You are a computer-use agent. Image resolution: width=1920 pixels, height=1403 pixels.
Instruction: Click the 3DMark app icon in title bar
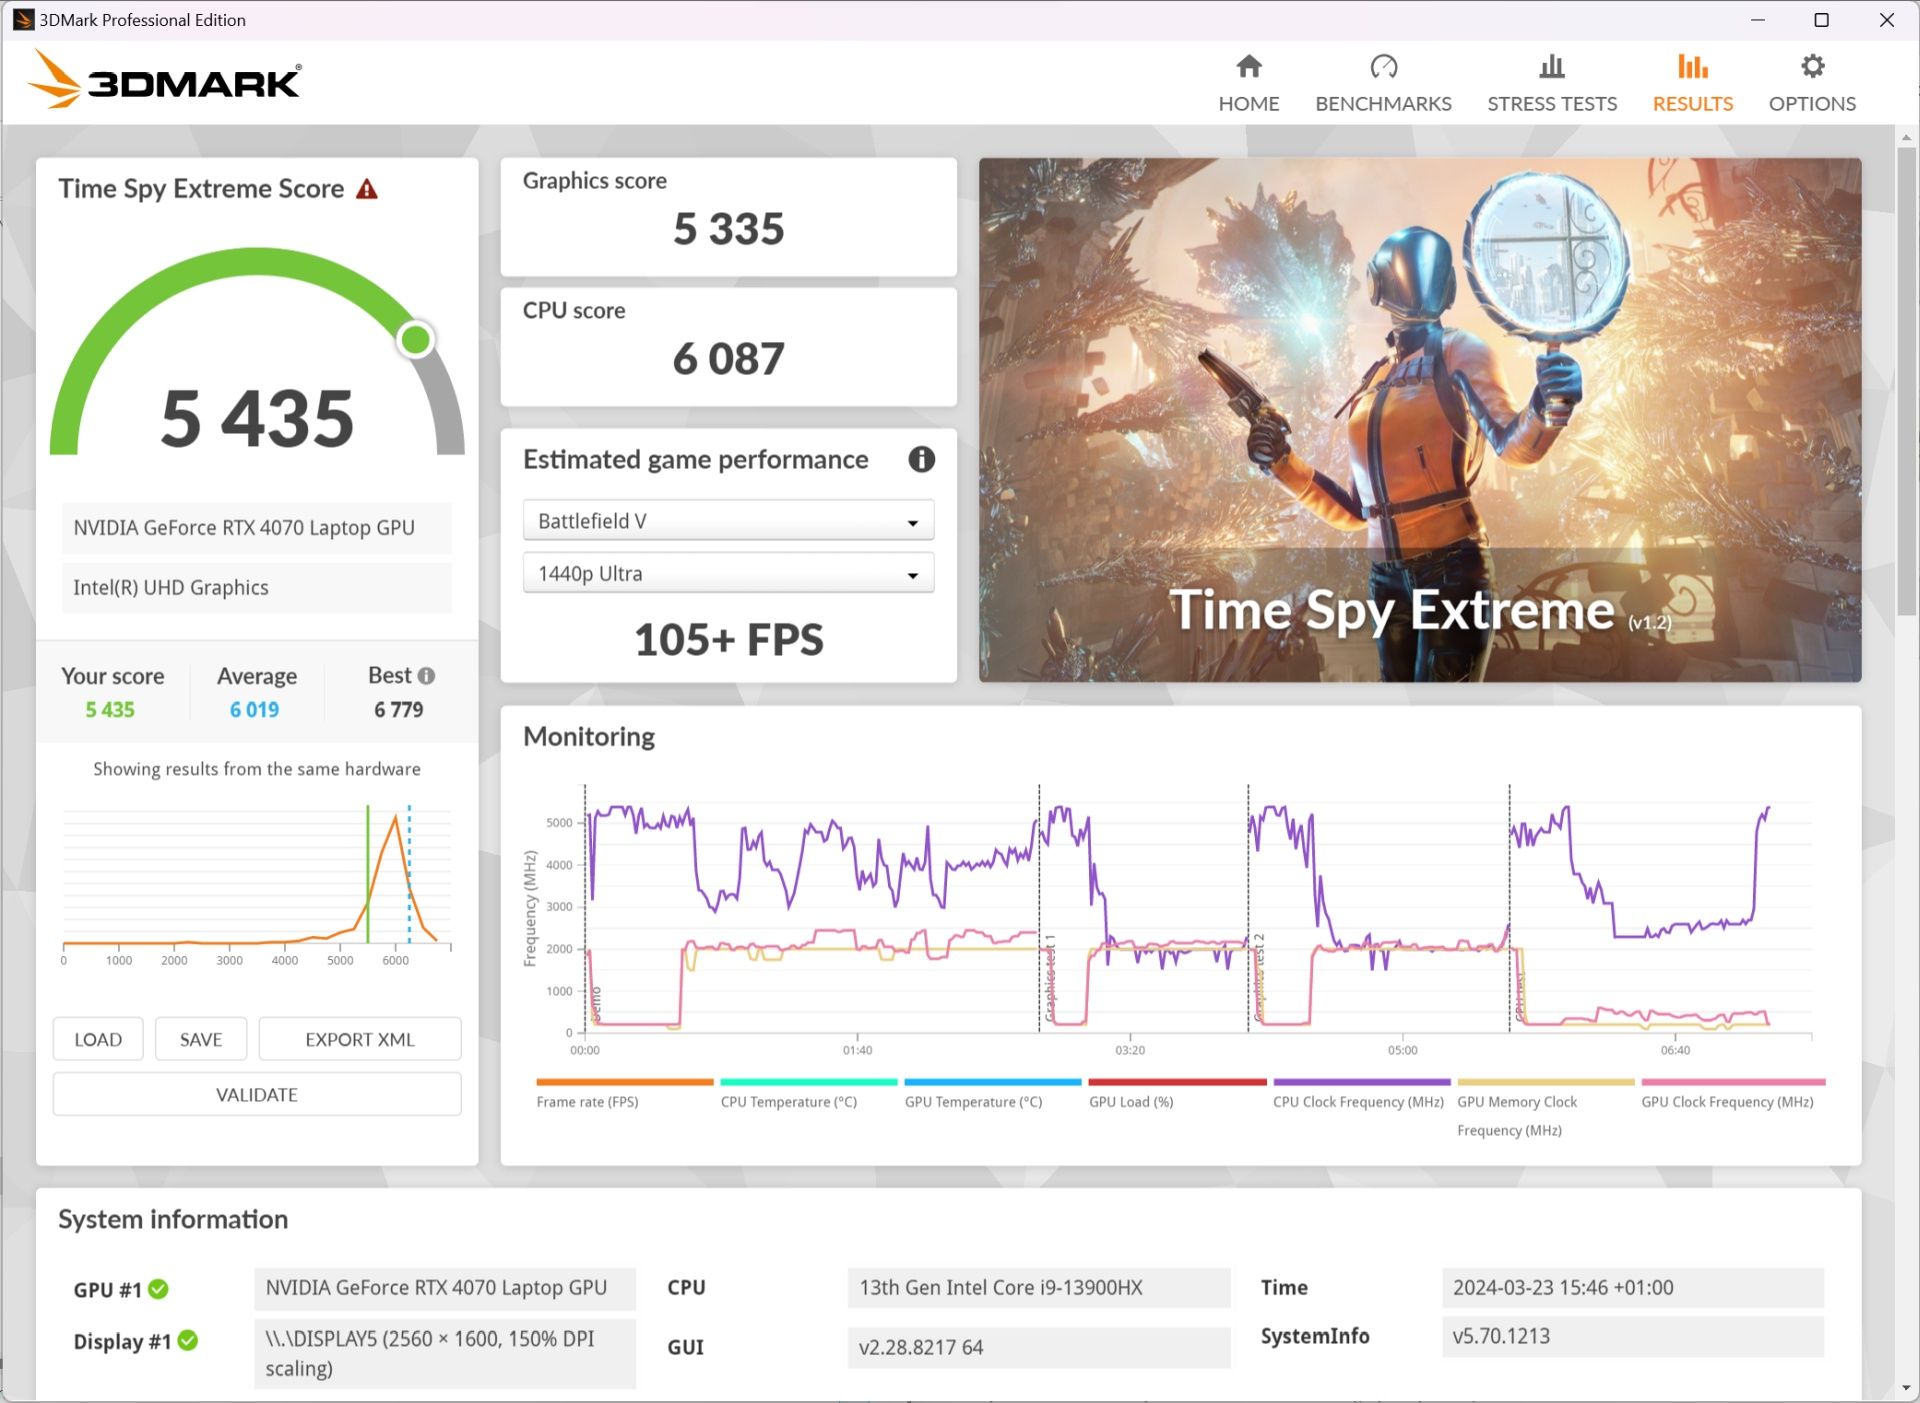pos(22,20)
